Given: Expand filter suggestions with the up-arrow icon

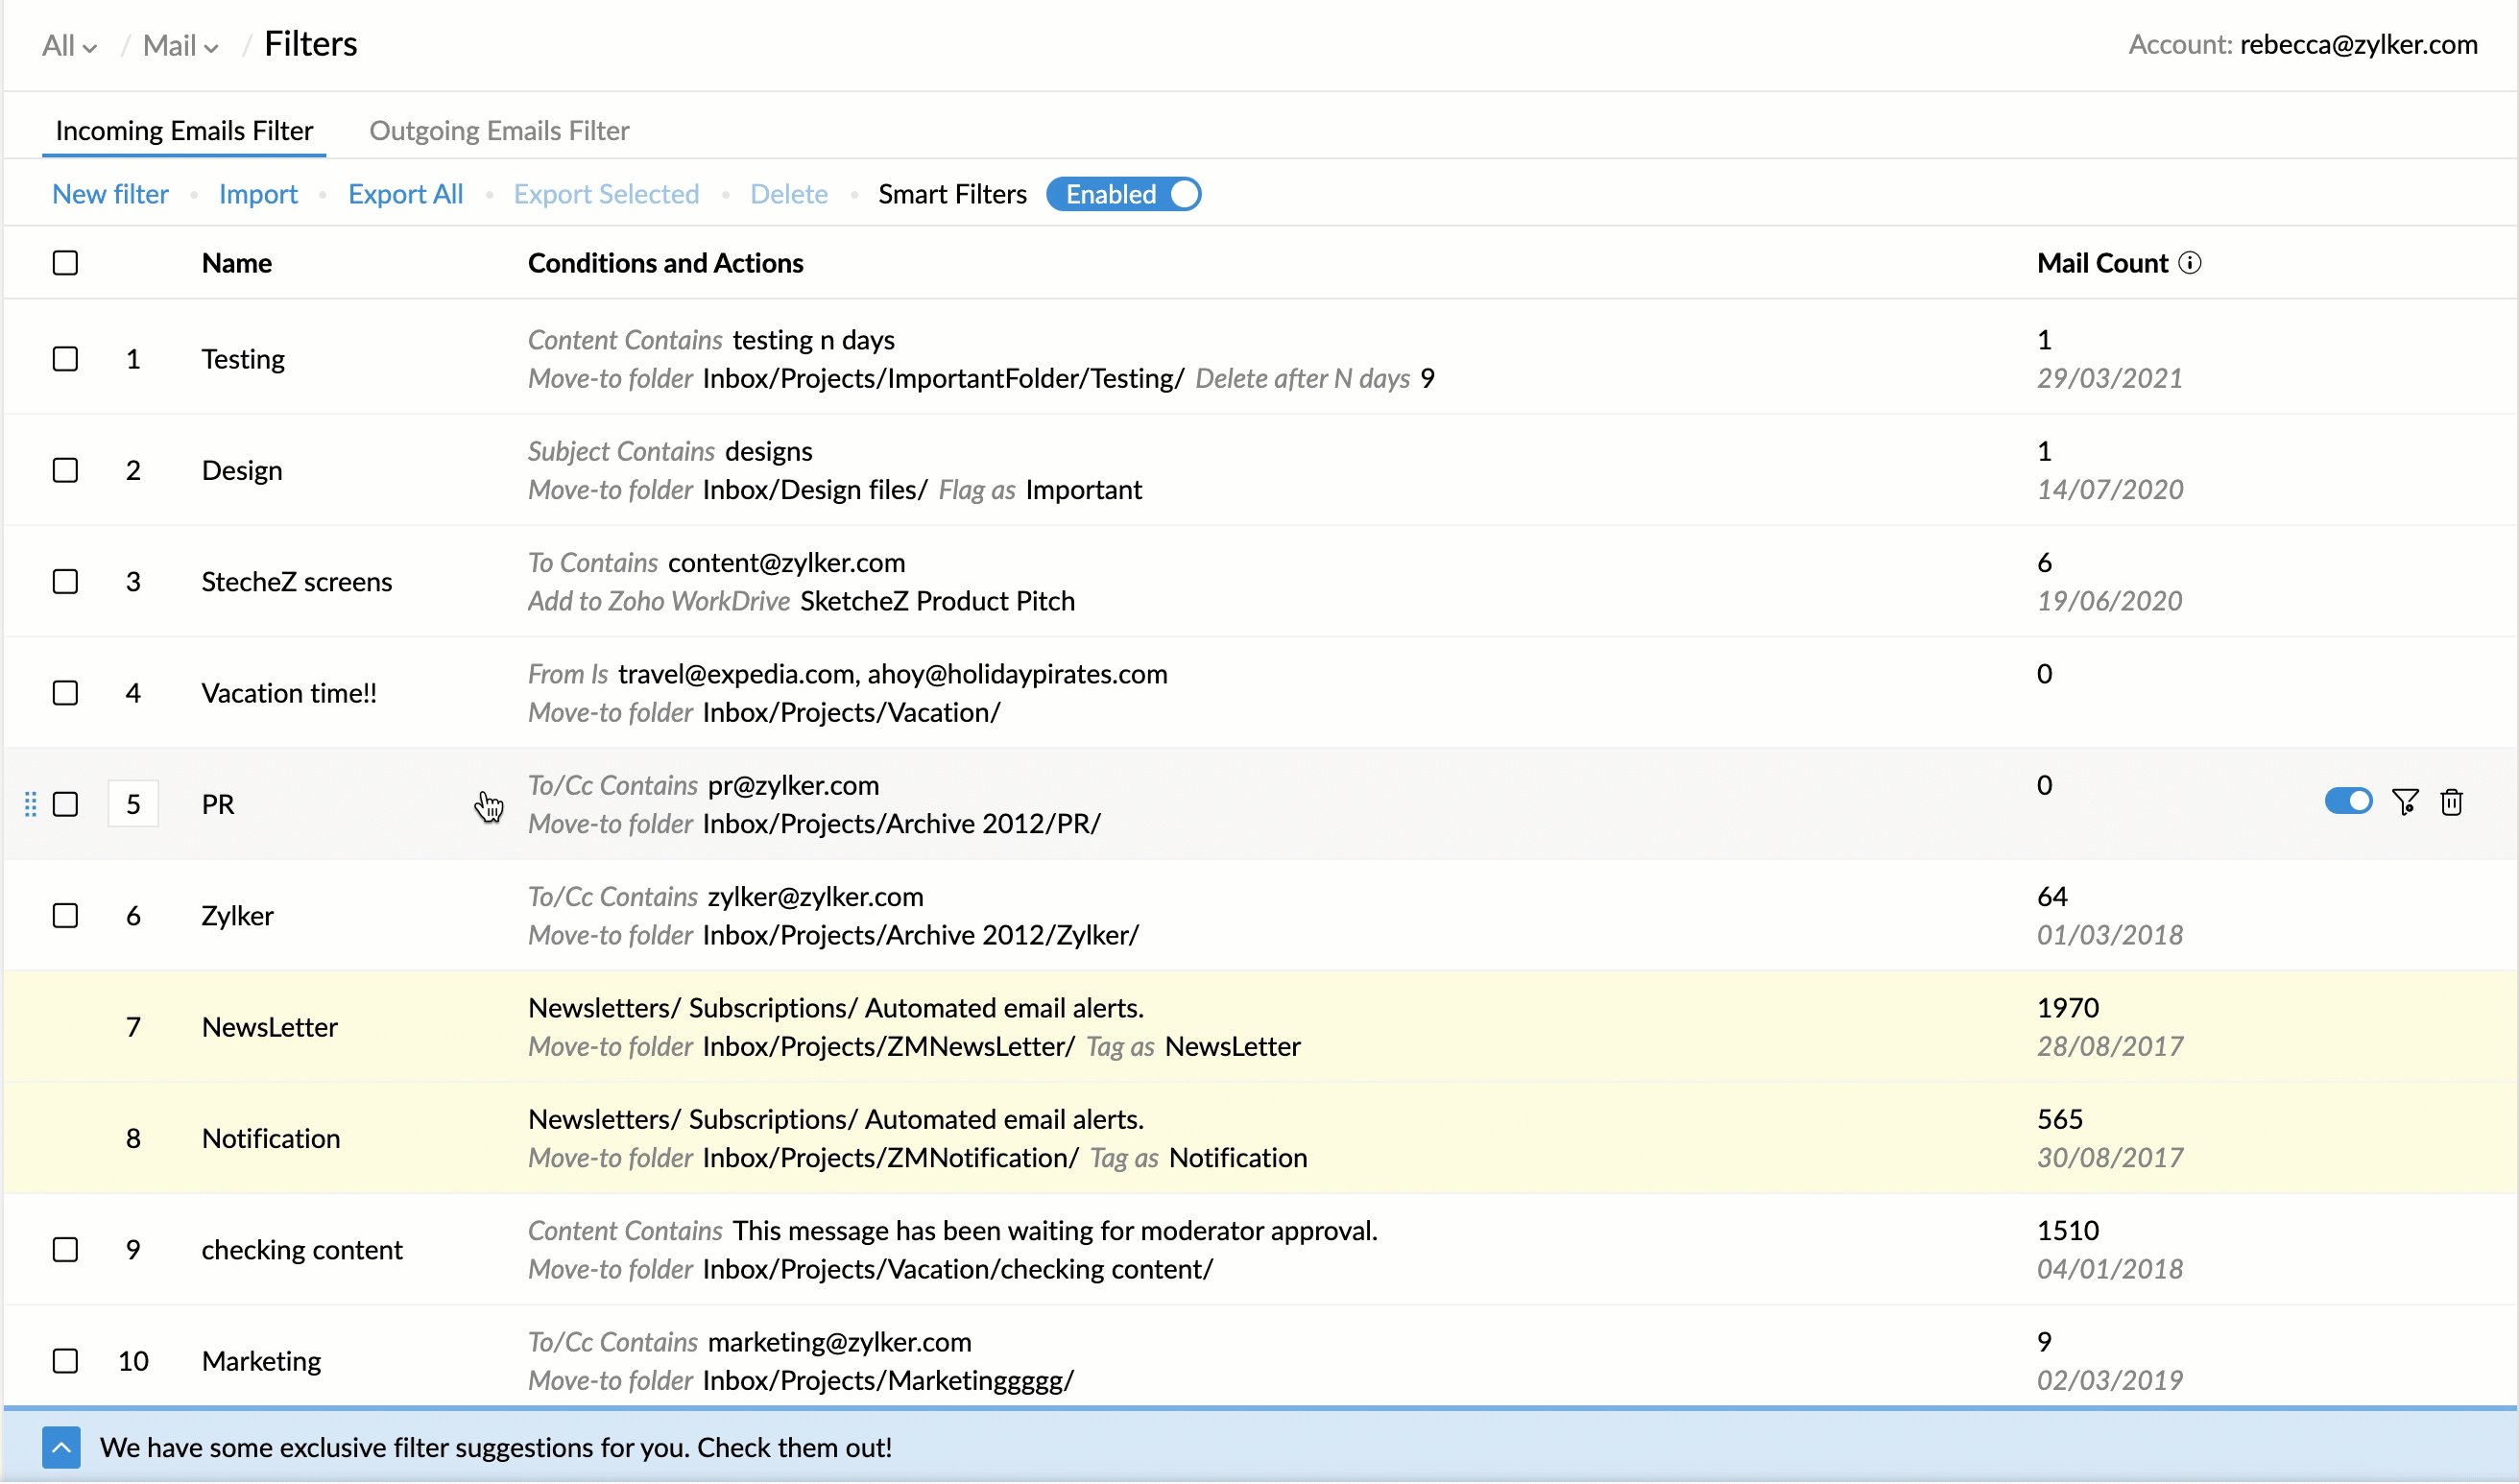Looking at the screenshot, I should click(x=61, y=1448).
